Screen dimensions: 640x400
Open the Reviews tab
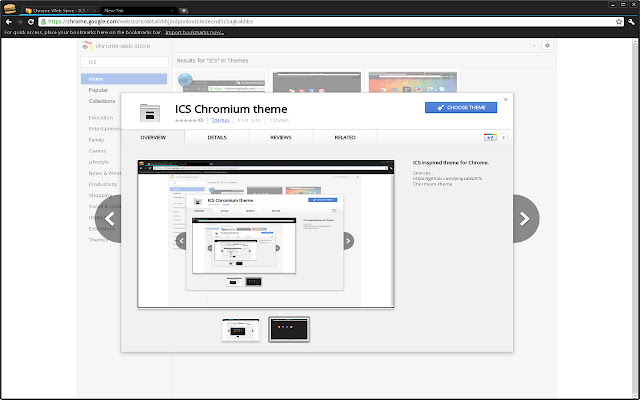pyautogui.click(x=281, y=138)
